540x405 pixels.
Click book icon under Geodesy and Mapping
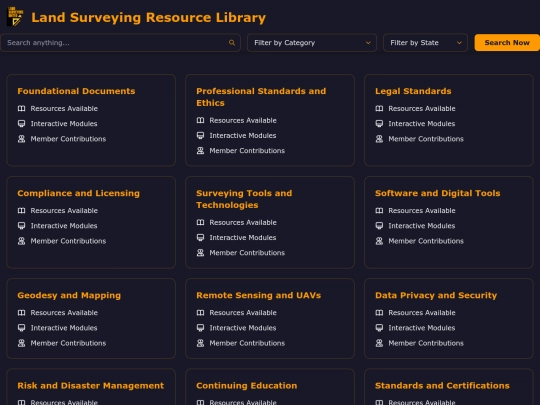[21, 313]
